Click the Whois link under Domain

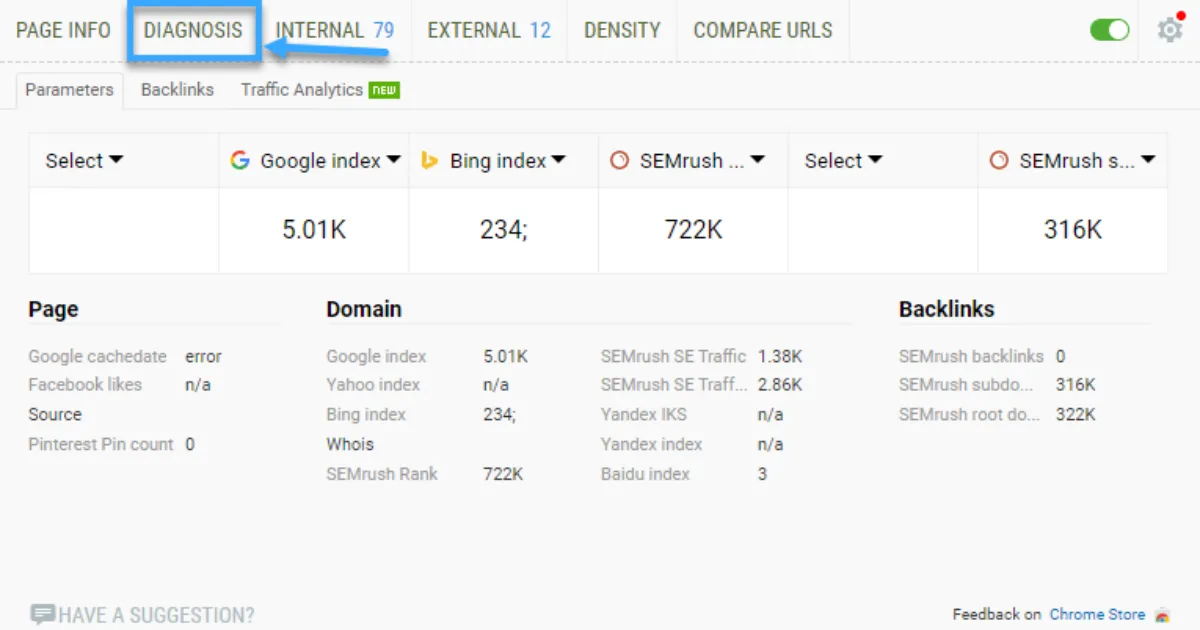(350, 444)
